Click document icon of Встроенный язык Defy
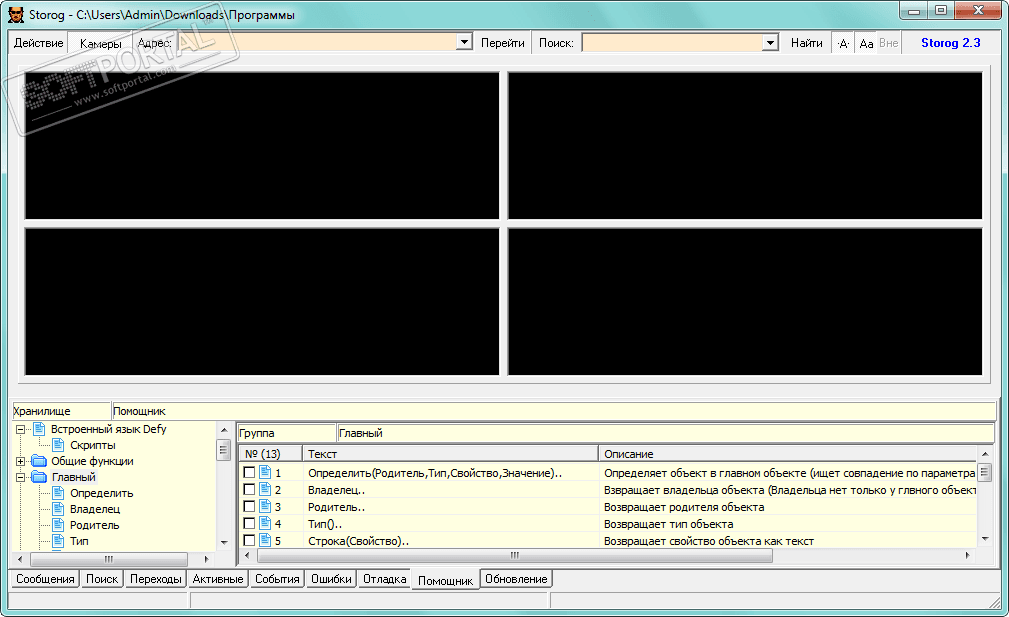The width and height of the screenshot is (1009, 617). [39, 428]
